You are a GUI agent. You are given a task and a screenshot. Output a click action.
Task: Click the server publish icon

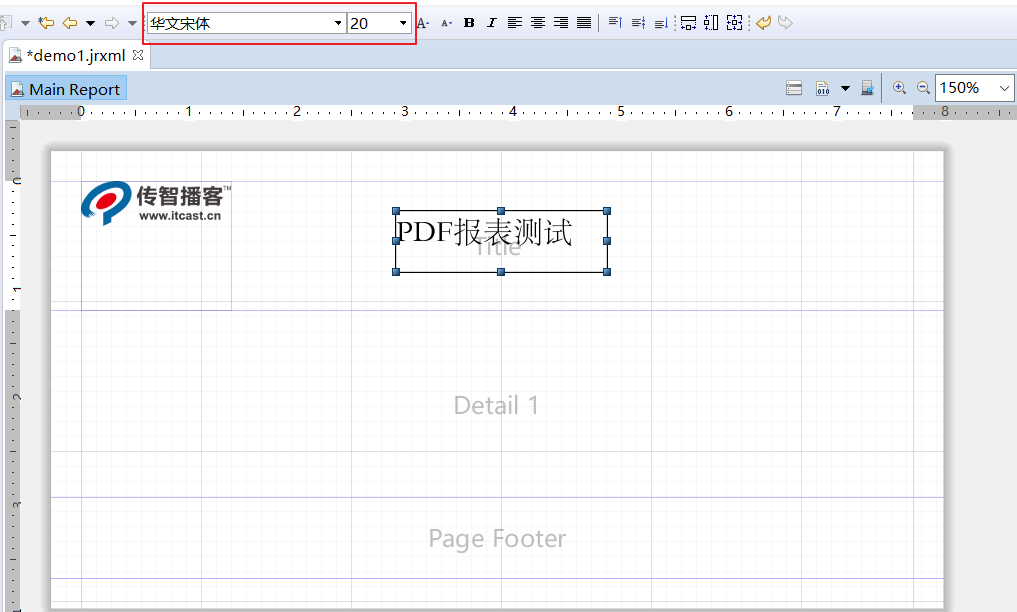click(x=867, y=88)
